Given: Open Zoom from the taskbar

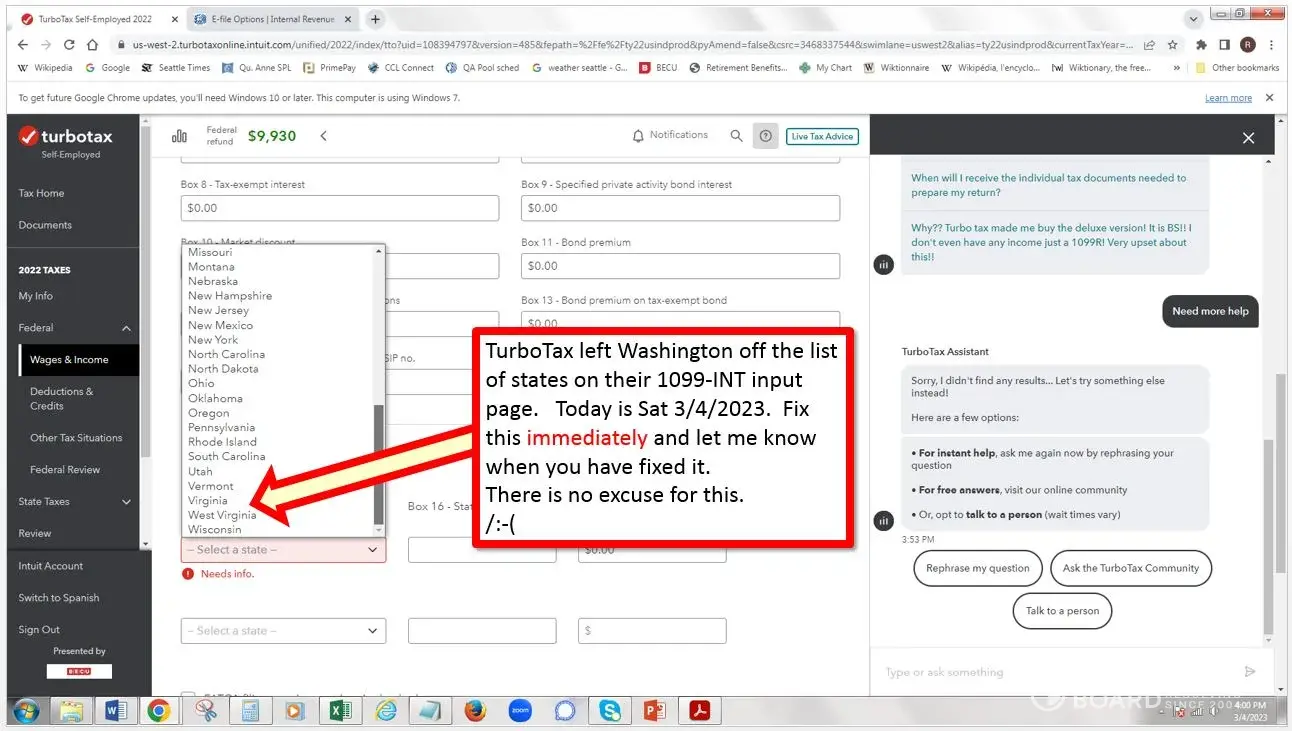Looking at the screenshot, I should coord(520,711).
